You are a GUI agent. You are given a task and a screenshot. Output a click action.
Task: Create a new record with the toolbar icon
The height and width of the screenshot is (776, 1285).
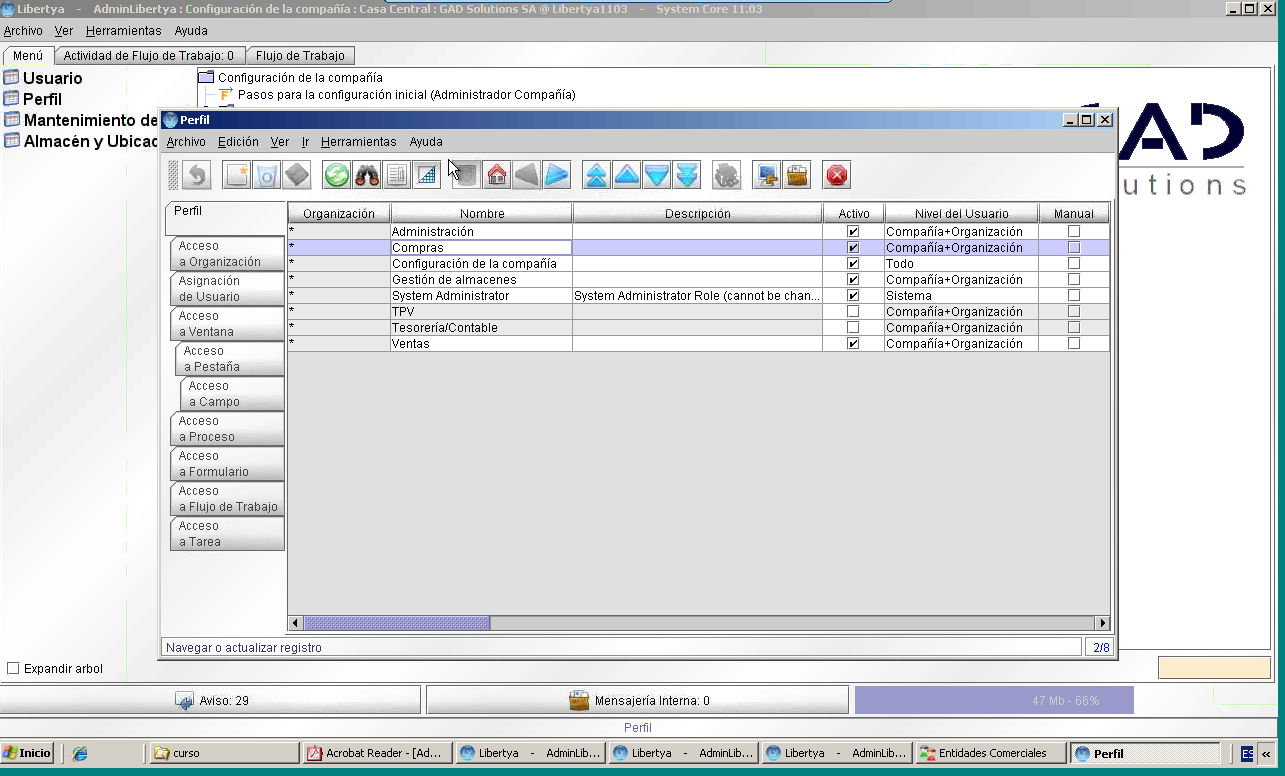(x=237, y=176)
